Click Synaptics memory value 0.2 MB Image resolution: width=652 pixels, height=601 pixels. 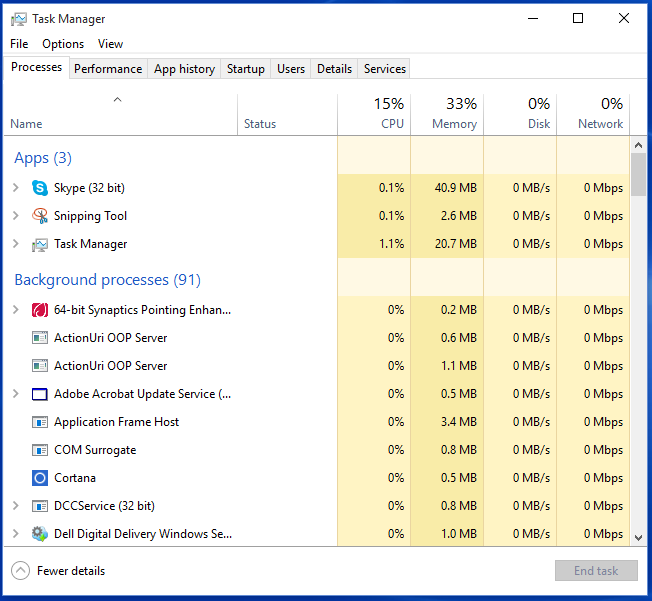pyautogui.click(x=459, y=310)
